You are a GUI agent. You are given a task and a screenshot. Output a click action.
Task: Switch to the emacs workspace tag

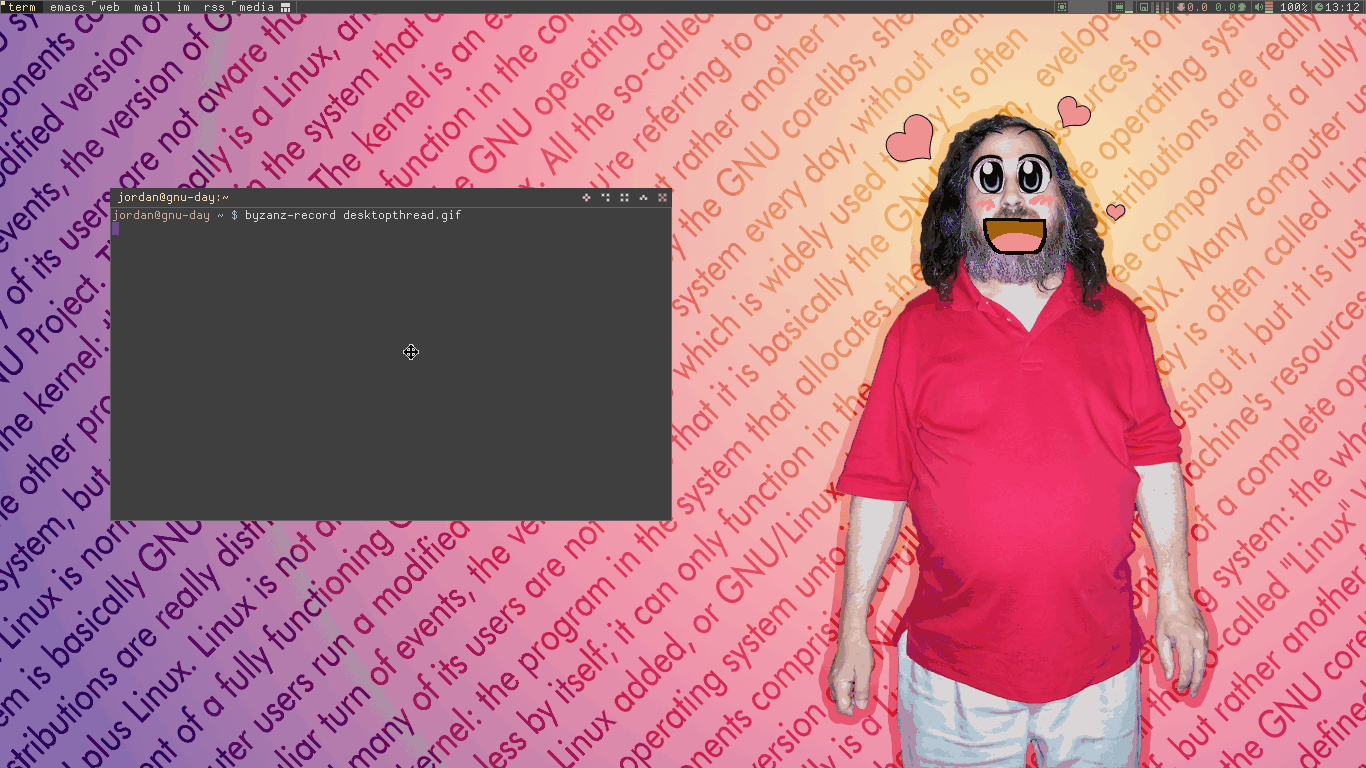tap(67, 7)
